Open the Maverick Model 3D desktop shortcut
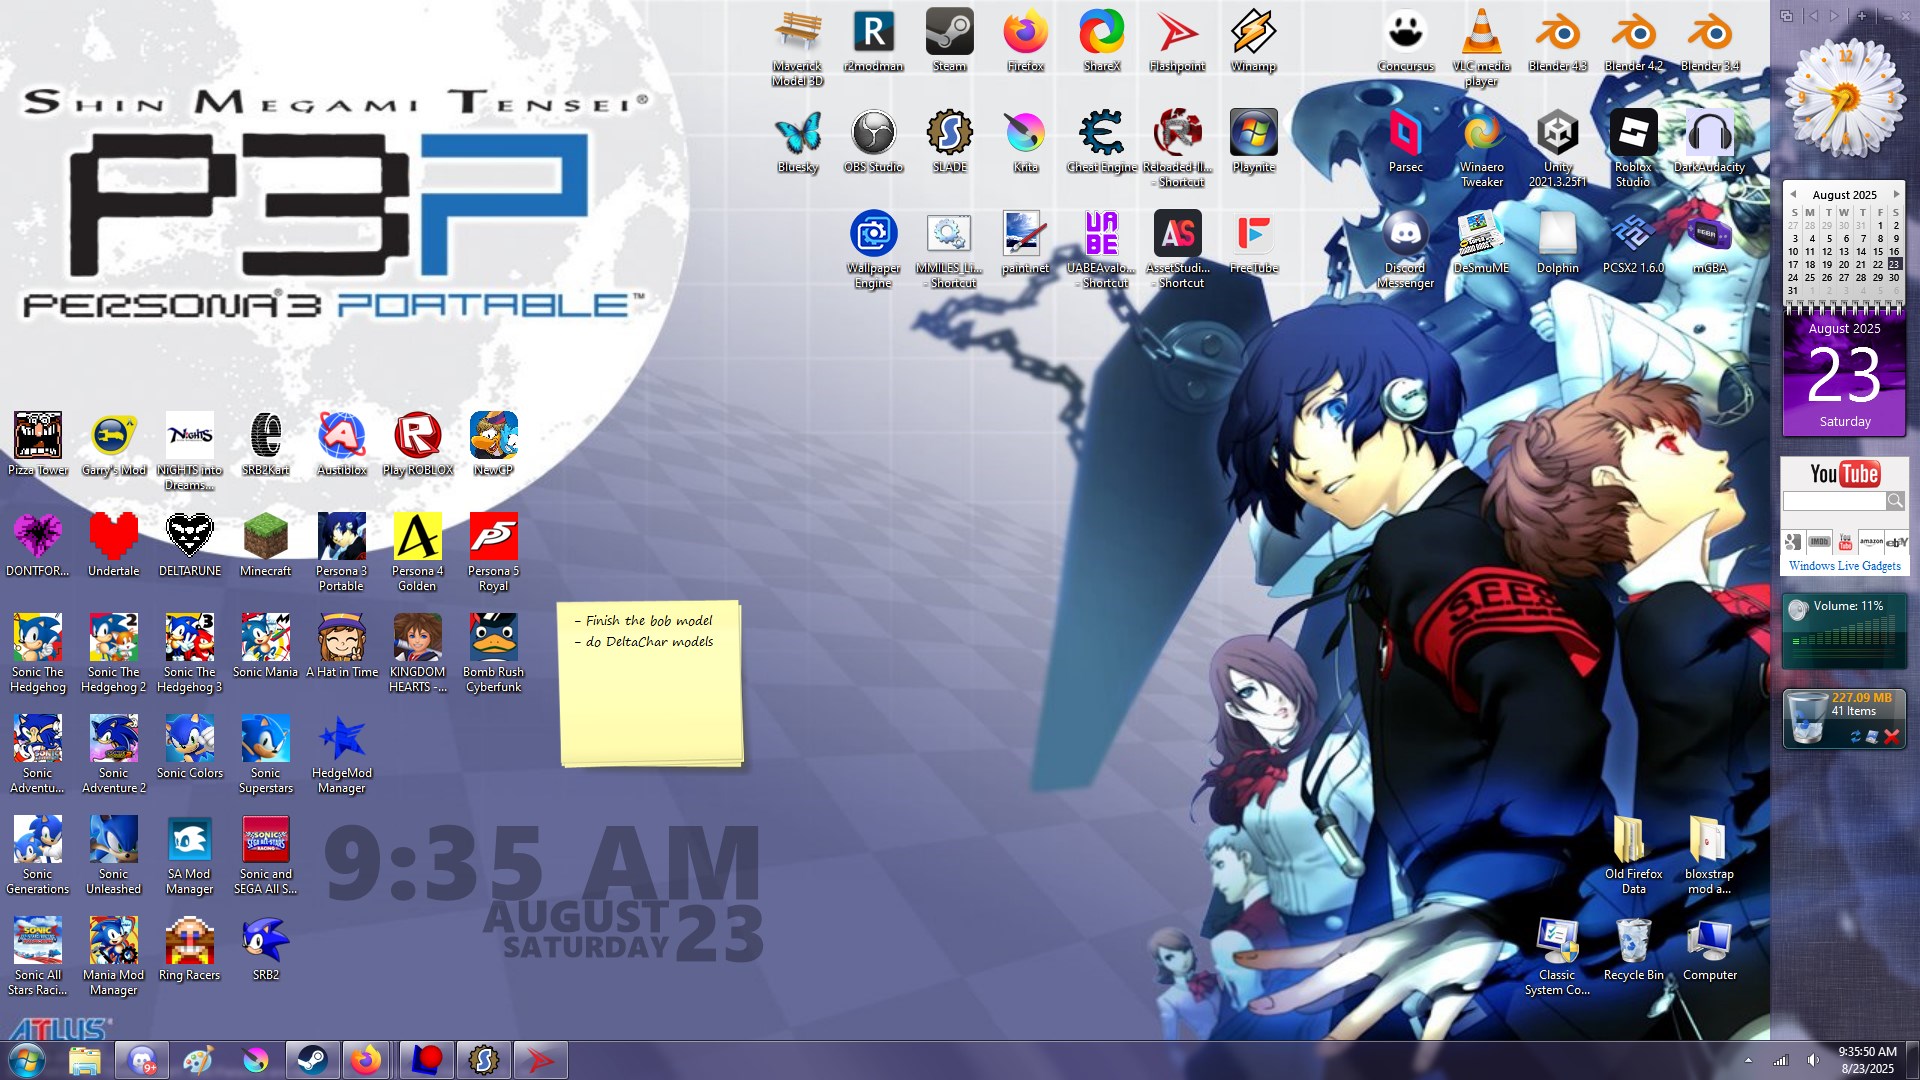The image size is (1920, 1080). coord(797,47)
